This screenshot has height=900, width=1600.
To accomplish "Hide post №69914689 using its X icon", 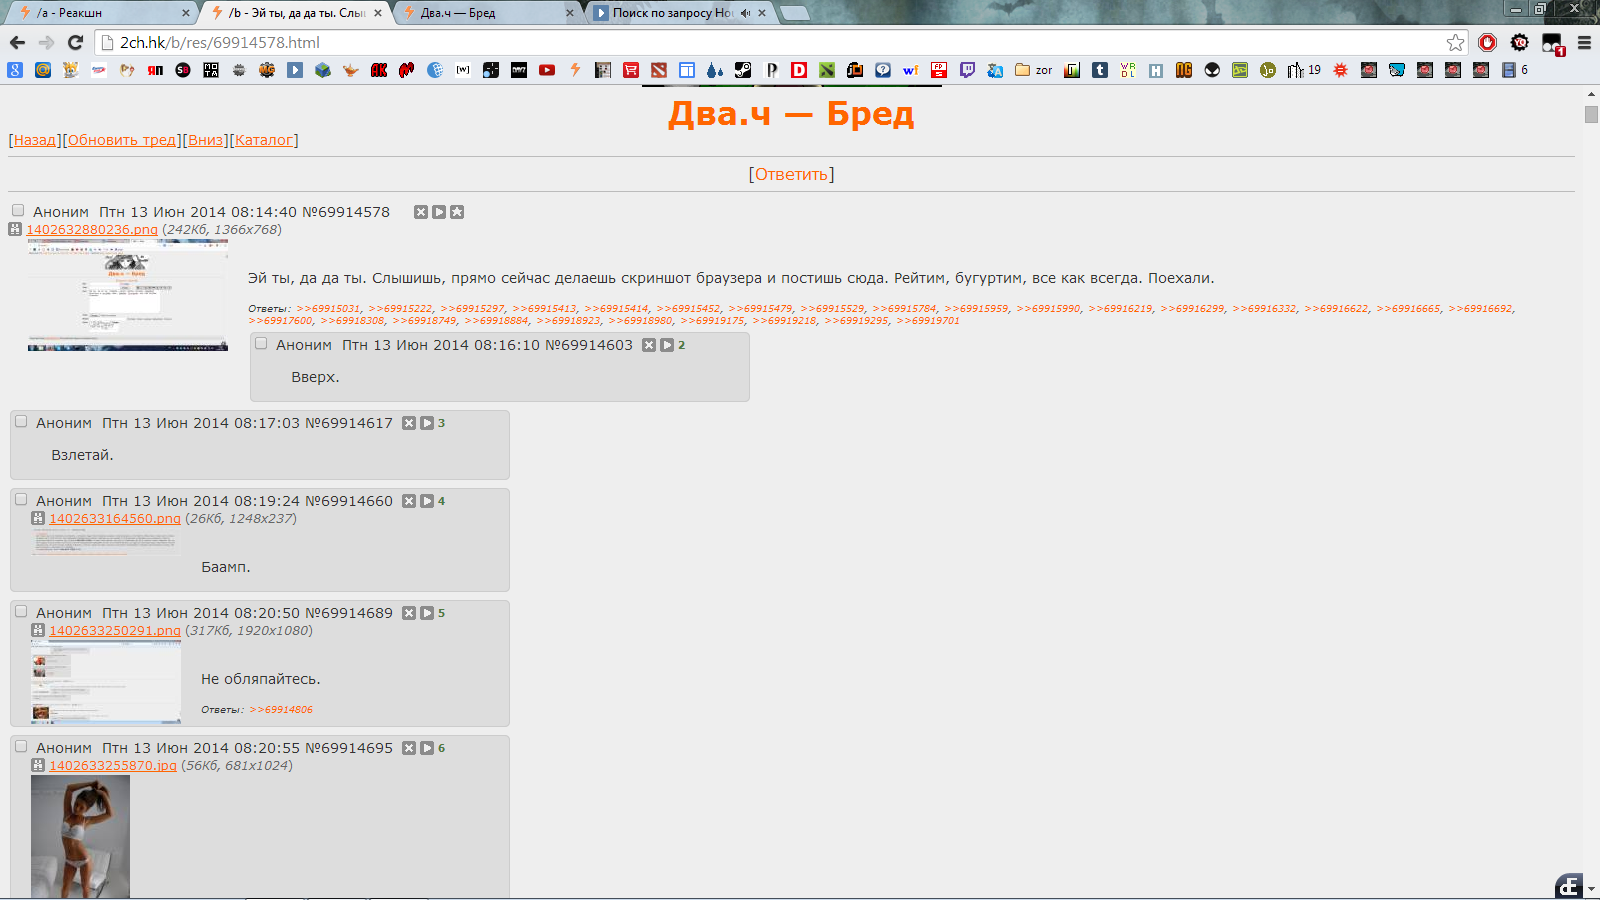I will pyautogui.click(x=409, y=613).
